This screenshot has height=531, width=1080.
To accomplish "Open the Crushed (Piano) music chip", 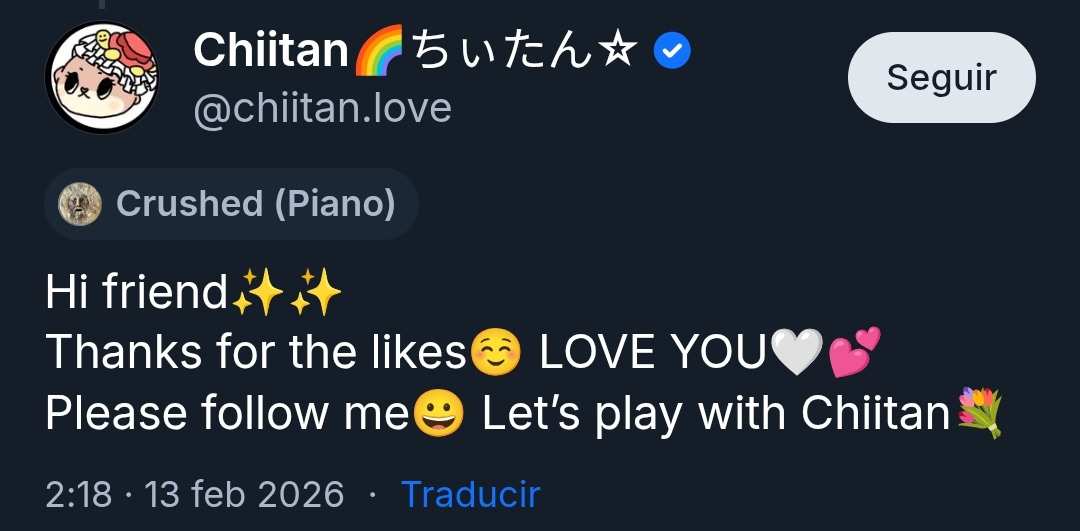I will 255,204.
